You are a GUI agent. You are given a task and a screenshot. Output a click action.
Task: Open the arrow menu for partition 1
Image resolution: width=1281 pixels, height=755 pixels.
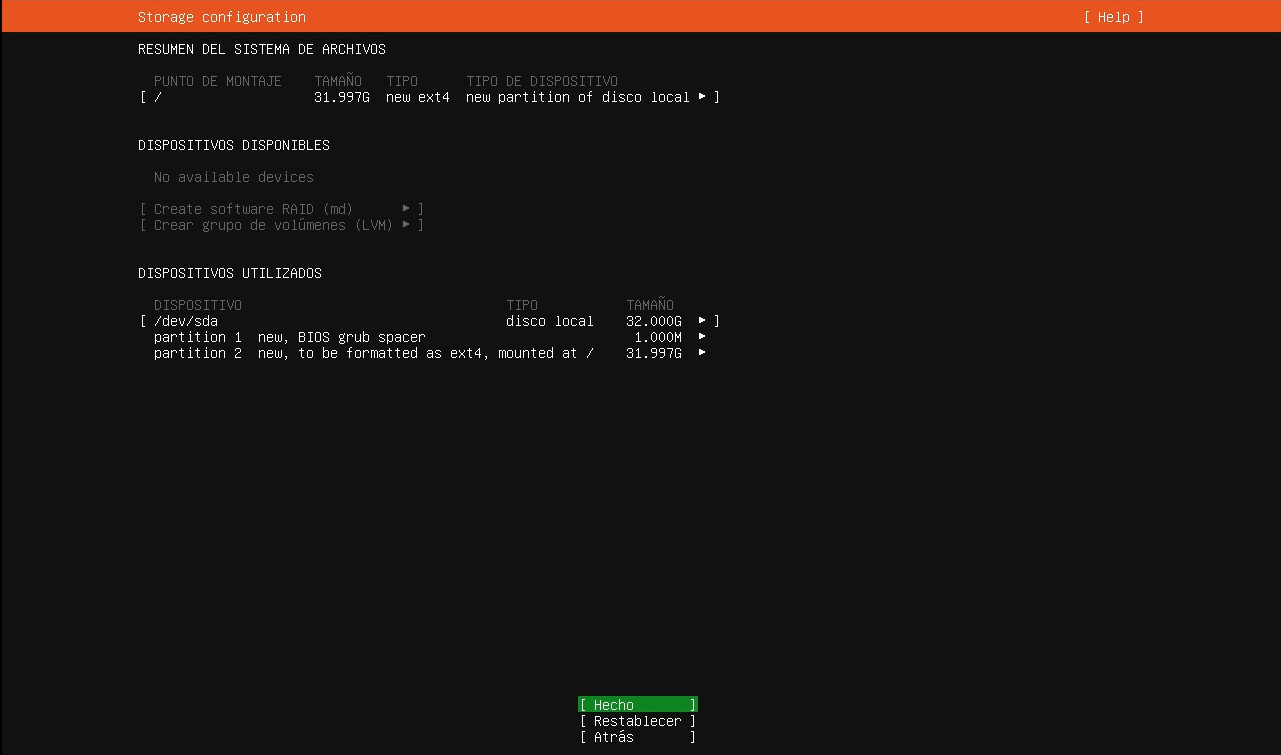pyautogui.click(x=702, y=337)
